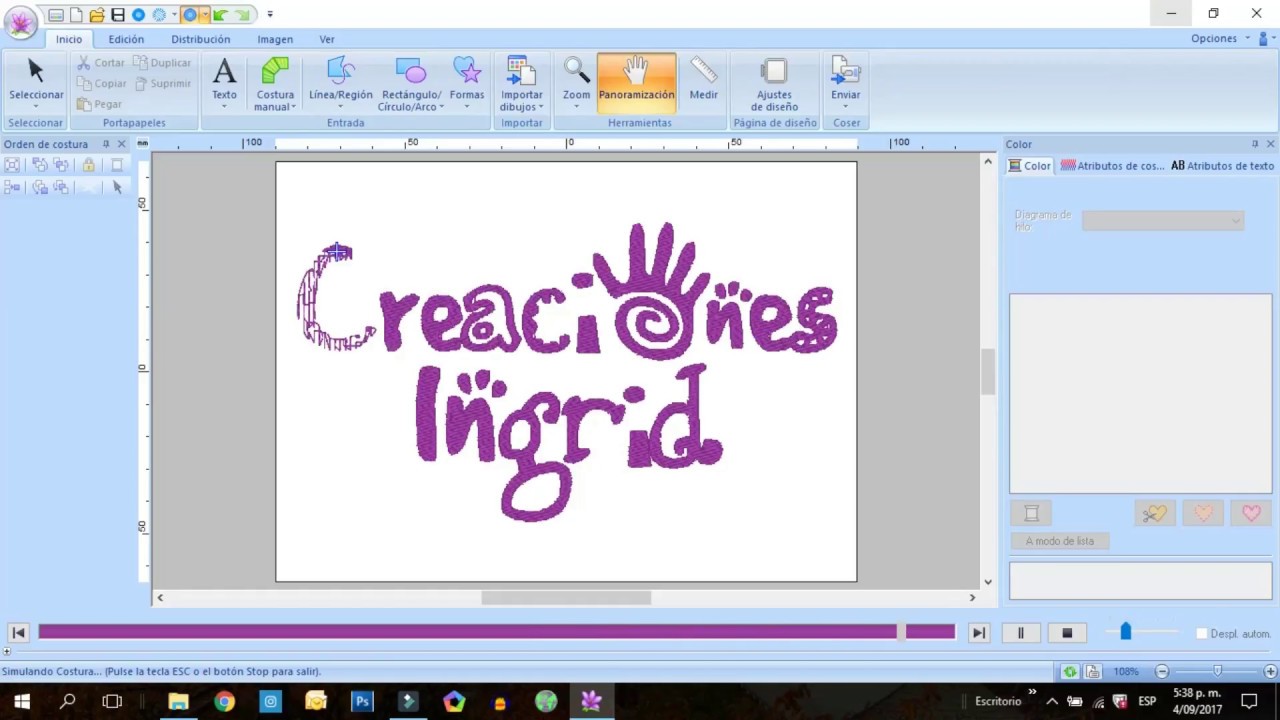Jump to simulation end

[x=979, y=632]
